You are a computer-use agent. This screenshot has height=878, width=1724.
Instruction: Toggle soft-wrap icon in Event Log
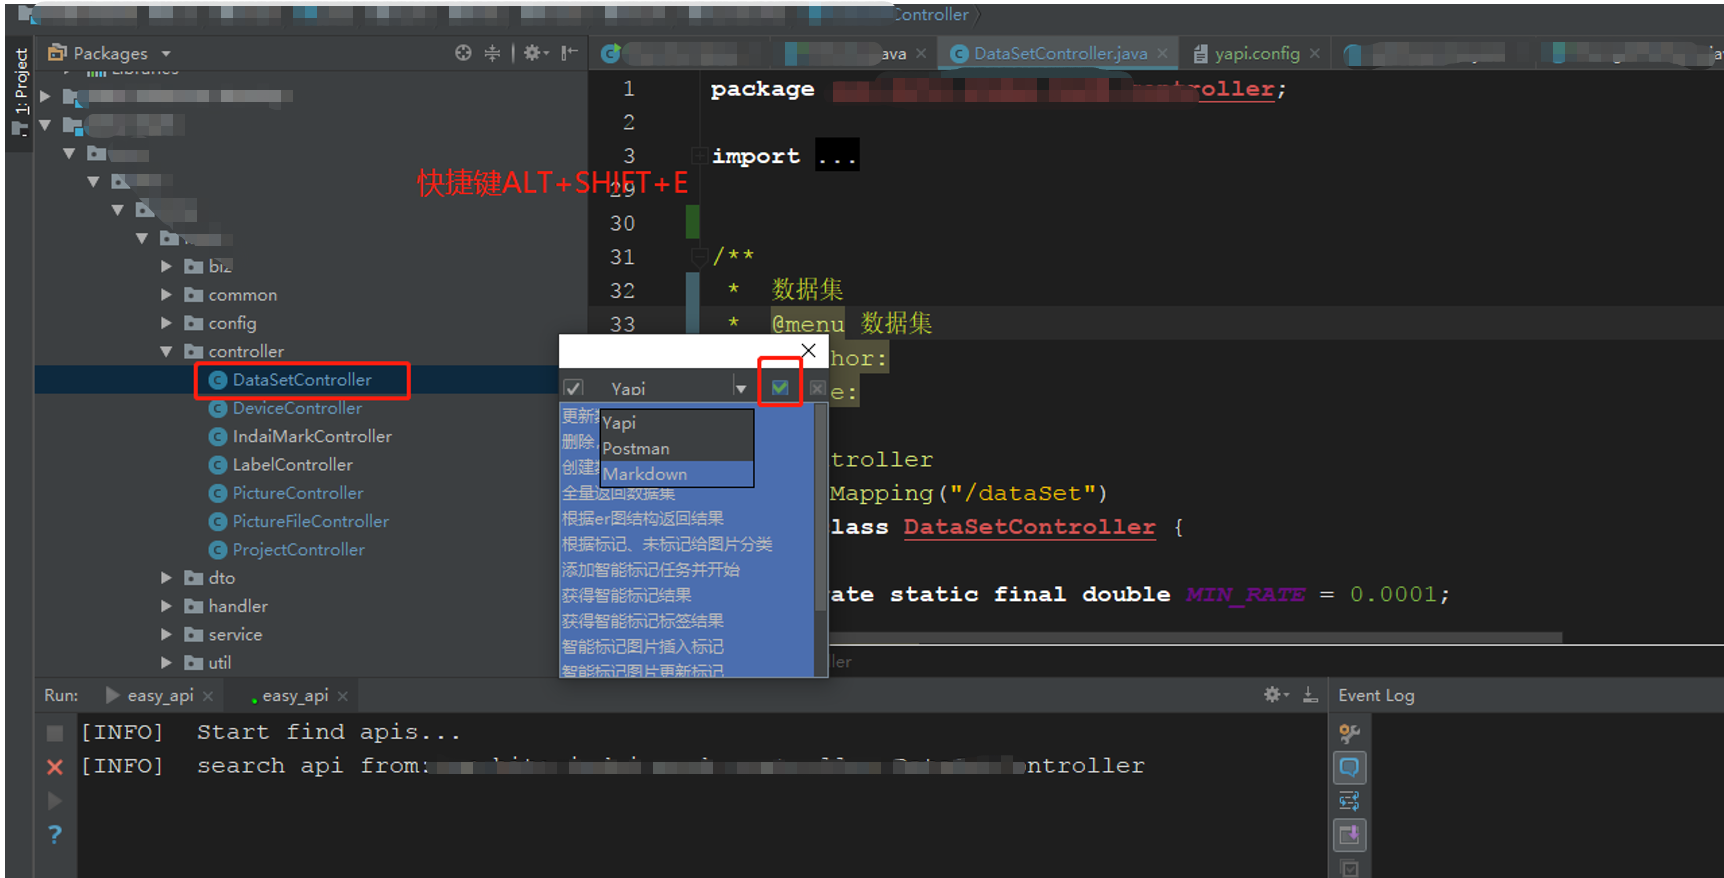pos(1349,801)
